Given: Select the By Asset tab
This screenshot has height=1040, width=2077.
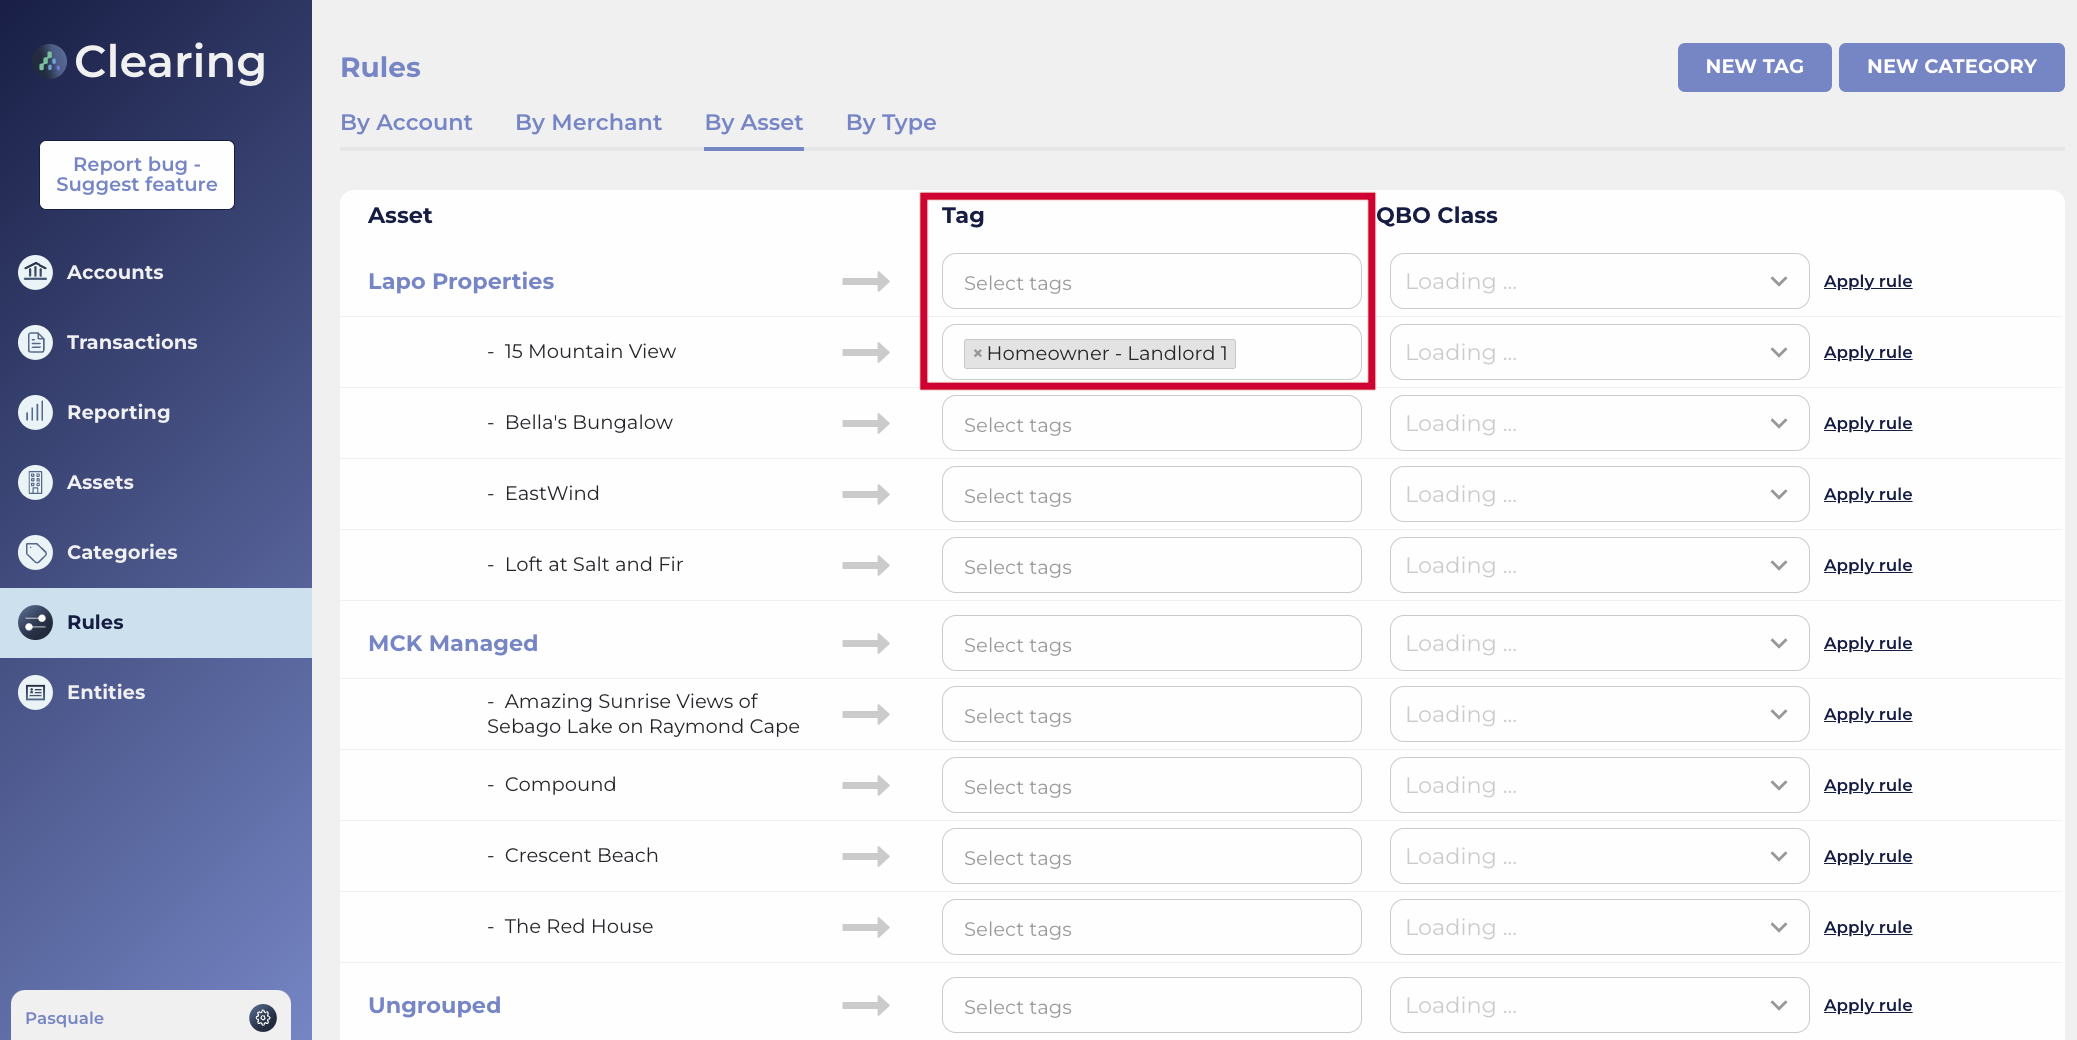Looking at the screenshot, I should click(x=754, y=122).
